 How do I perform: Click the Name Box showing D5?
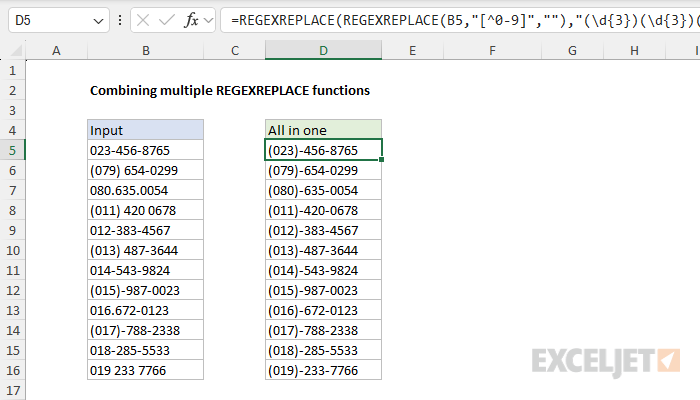click(x=58, y=20)
